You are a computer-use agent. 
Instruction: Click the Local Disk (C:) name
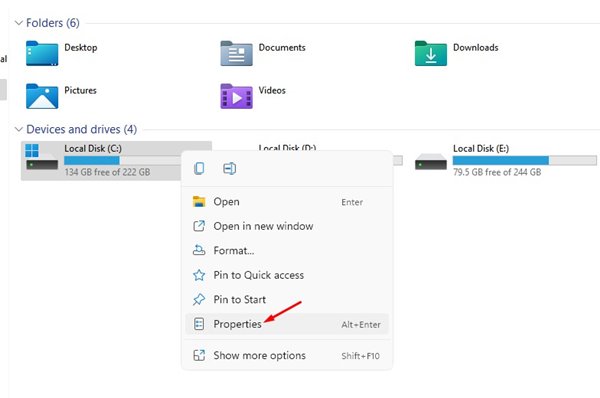point(93,148)
